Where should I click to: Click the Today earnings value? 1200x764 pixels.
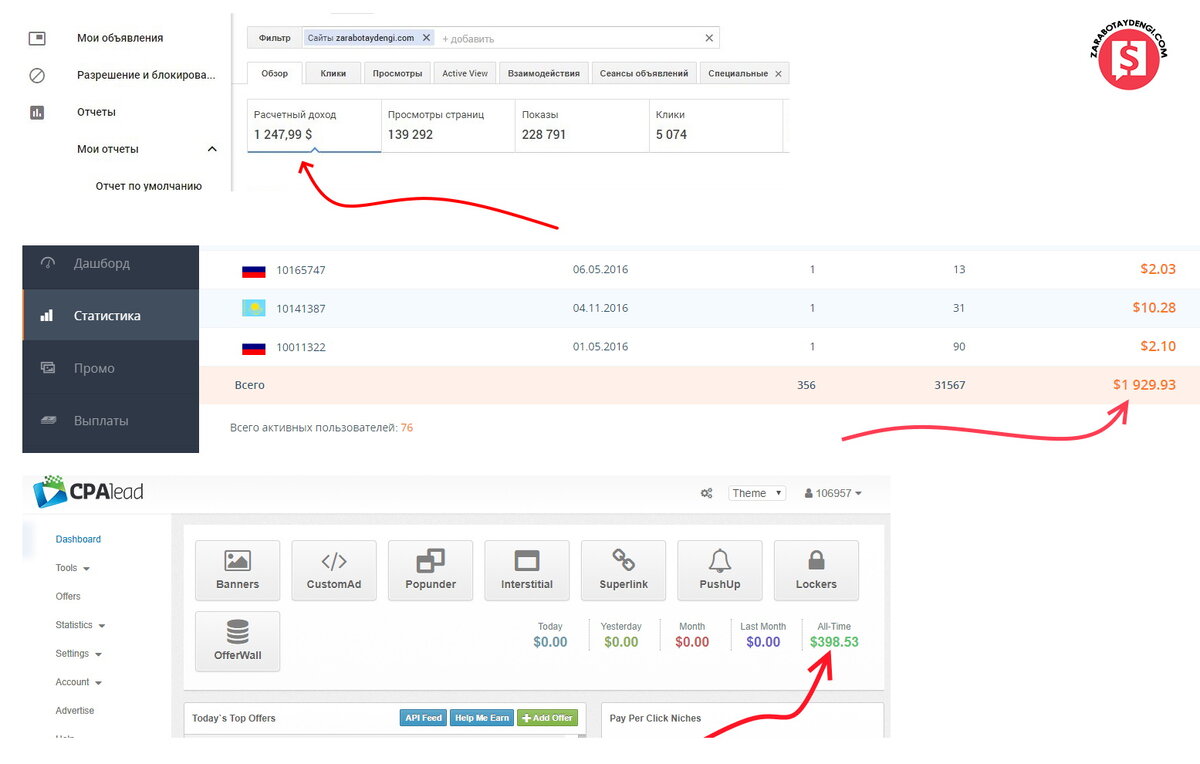click(x=550, y=642)
